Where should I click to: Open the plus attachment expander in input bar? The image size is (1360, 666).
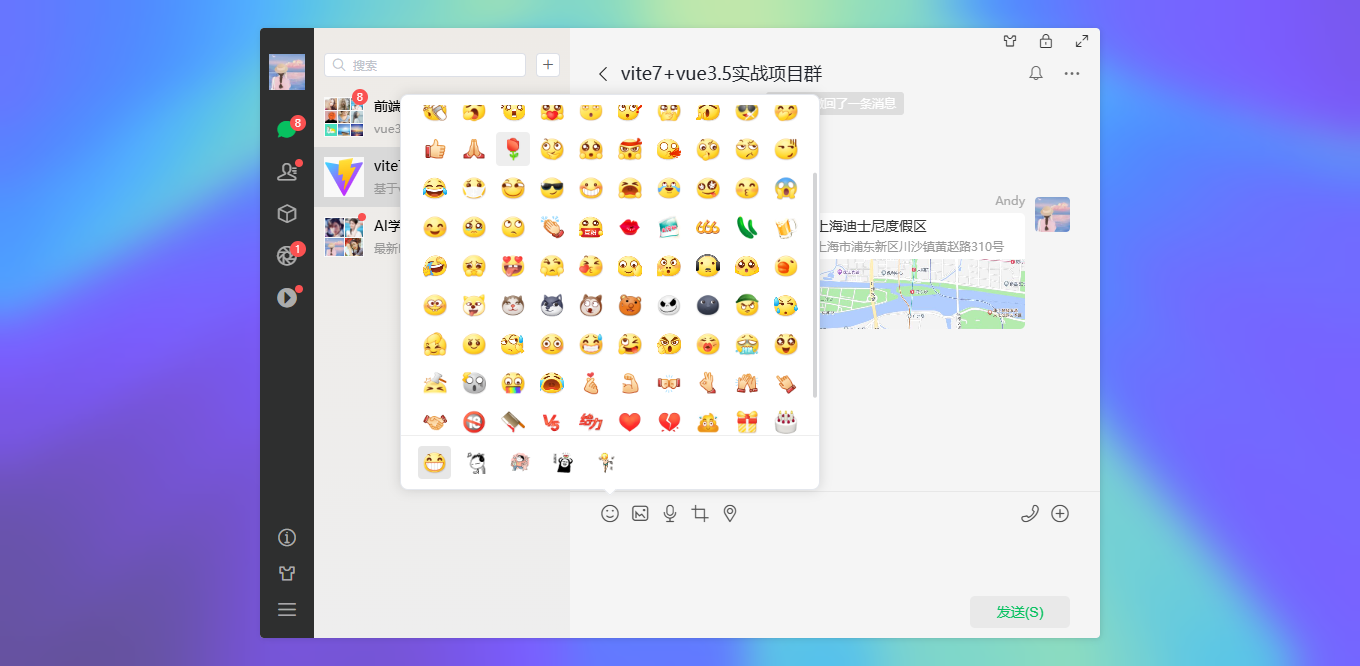(x=1059, y=513)
